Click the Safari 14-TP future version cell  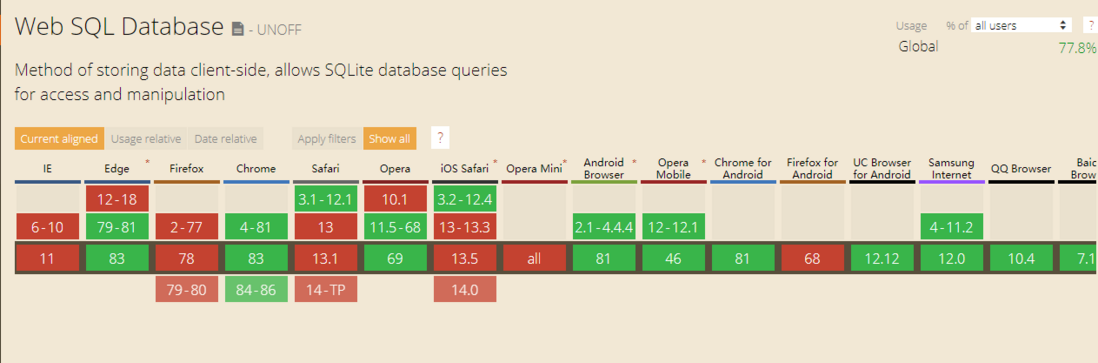(326, 289)
